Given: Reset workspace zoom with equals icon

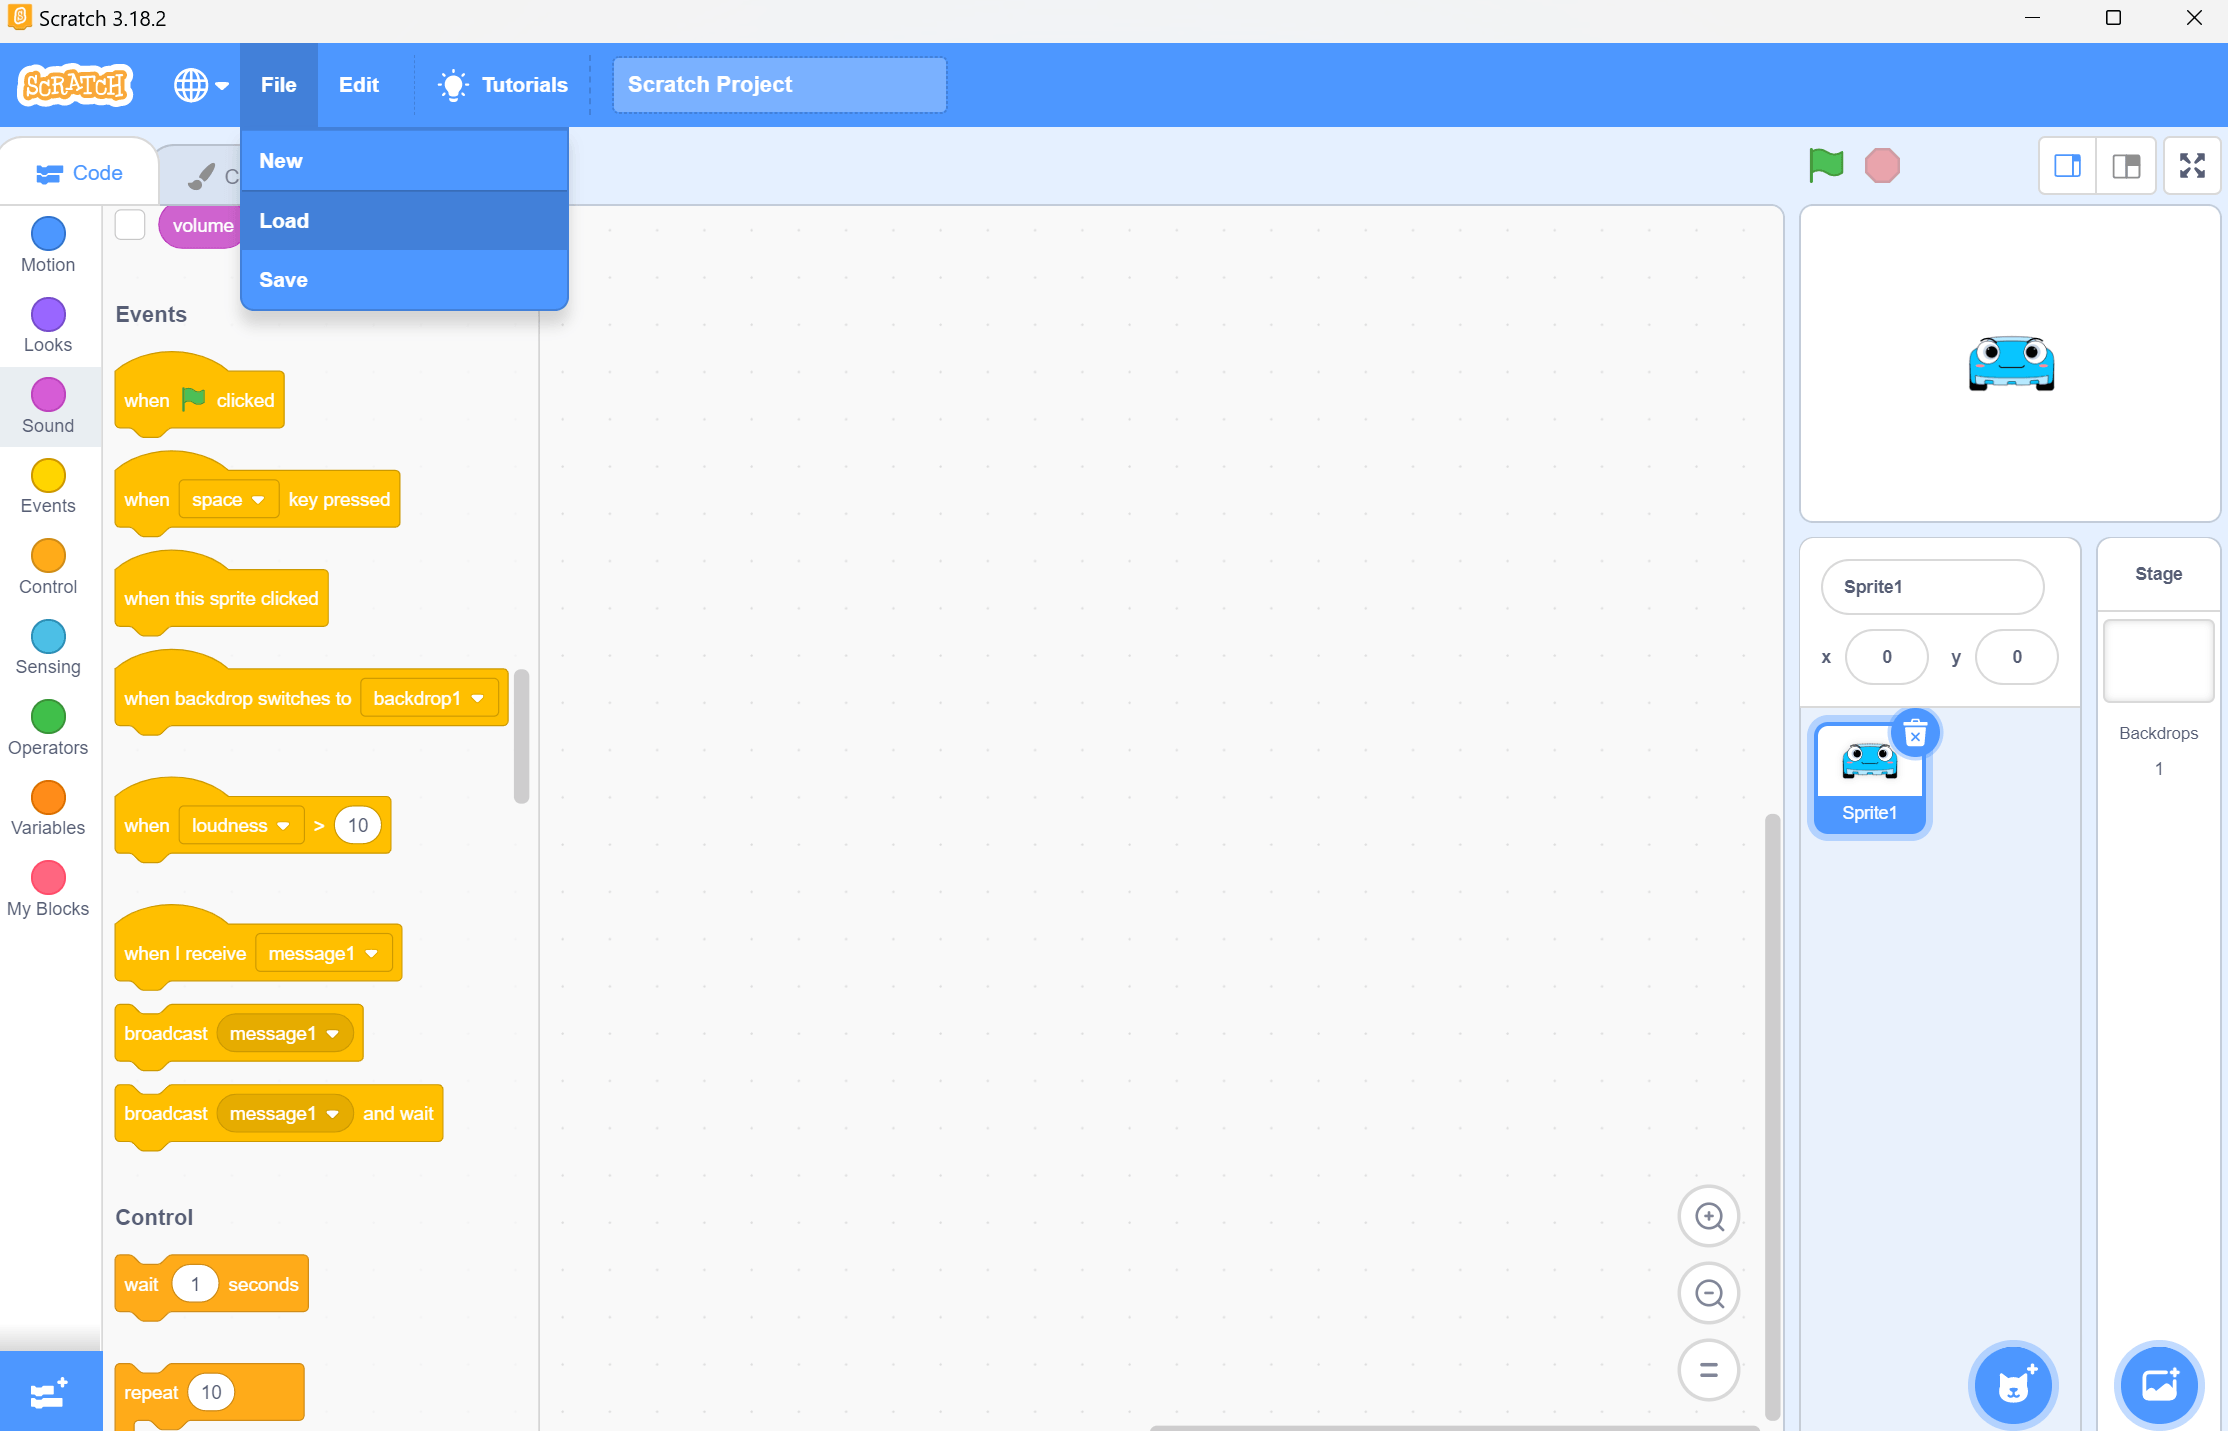Looking at the screenshot, I should pyautogui.click(x=1709, y=1370).
